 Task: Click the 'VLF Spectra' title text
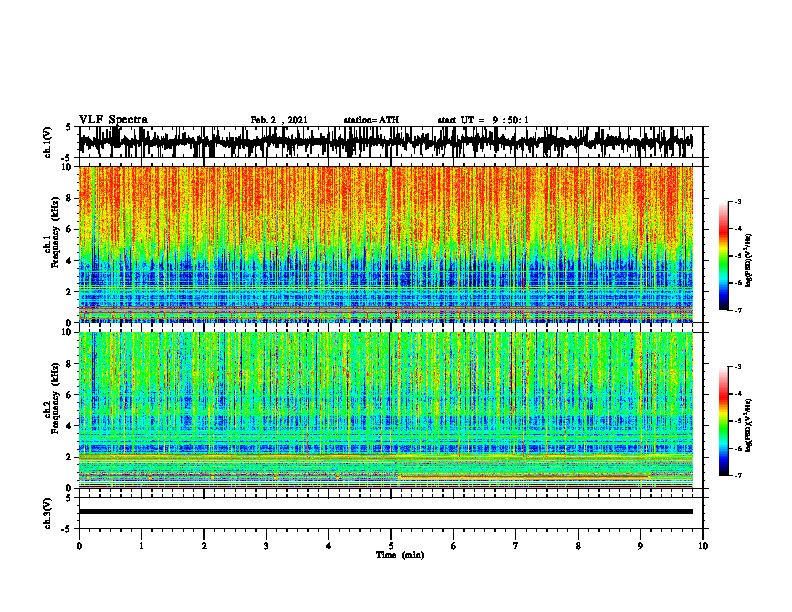tap(113, 119)
